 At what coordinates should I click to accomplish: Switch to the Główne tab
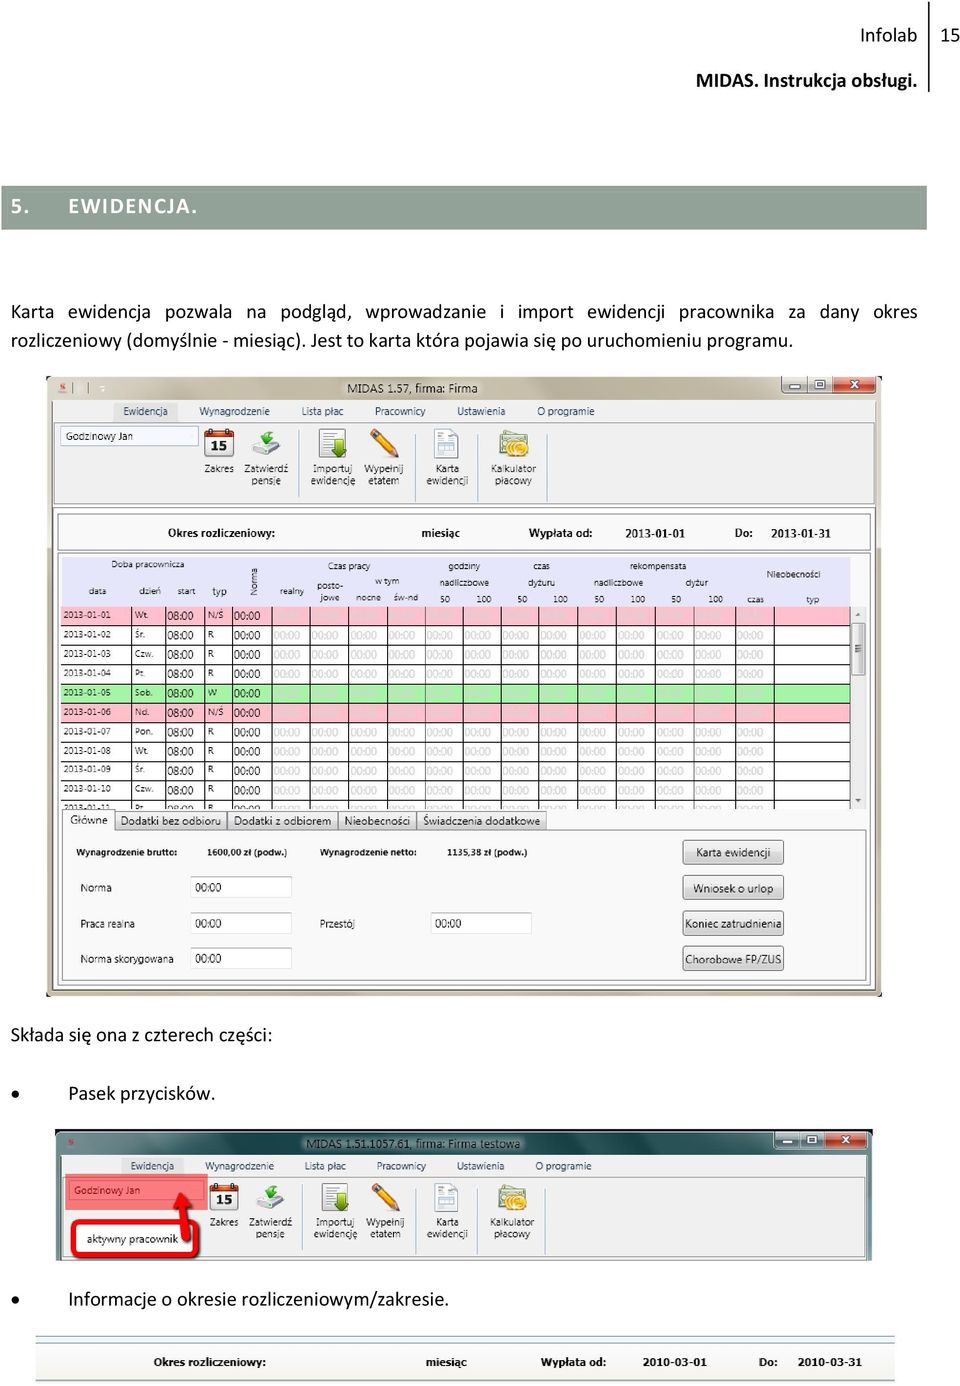pos(89,820)
